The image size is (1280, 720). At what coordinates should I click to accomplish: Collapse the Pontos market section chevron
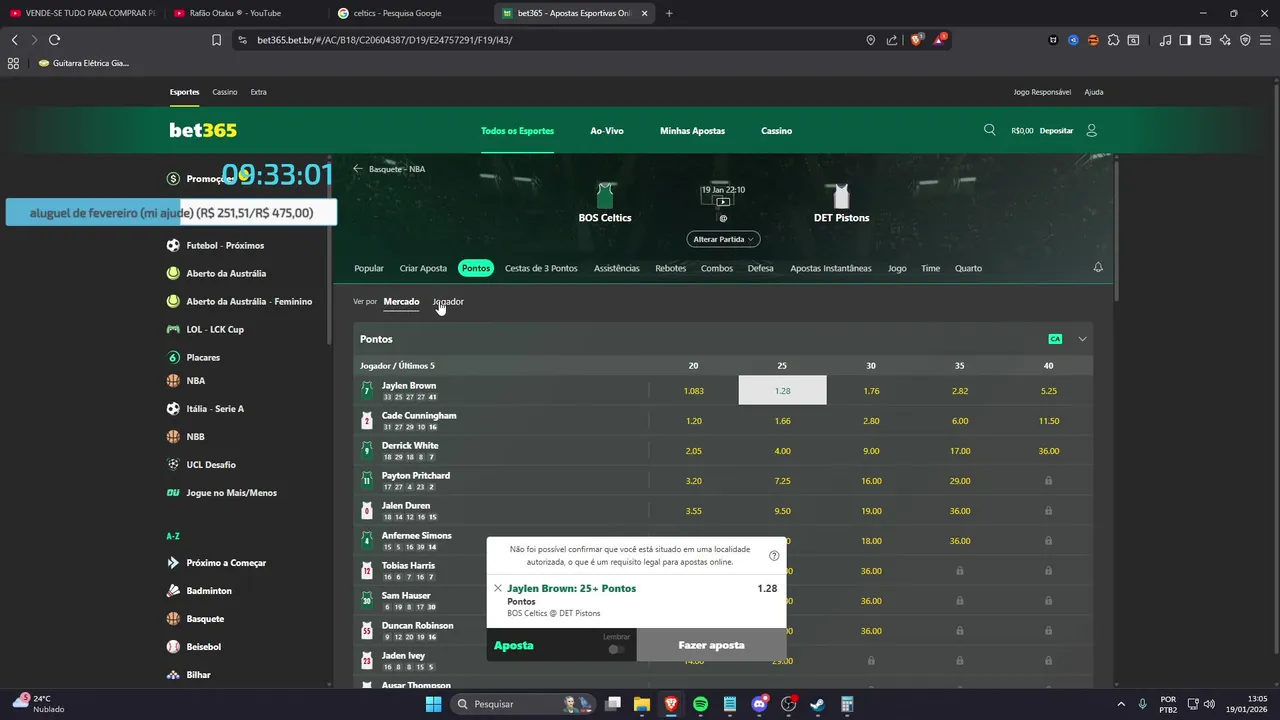point(1082,339)
